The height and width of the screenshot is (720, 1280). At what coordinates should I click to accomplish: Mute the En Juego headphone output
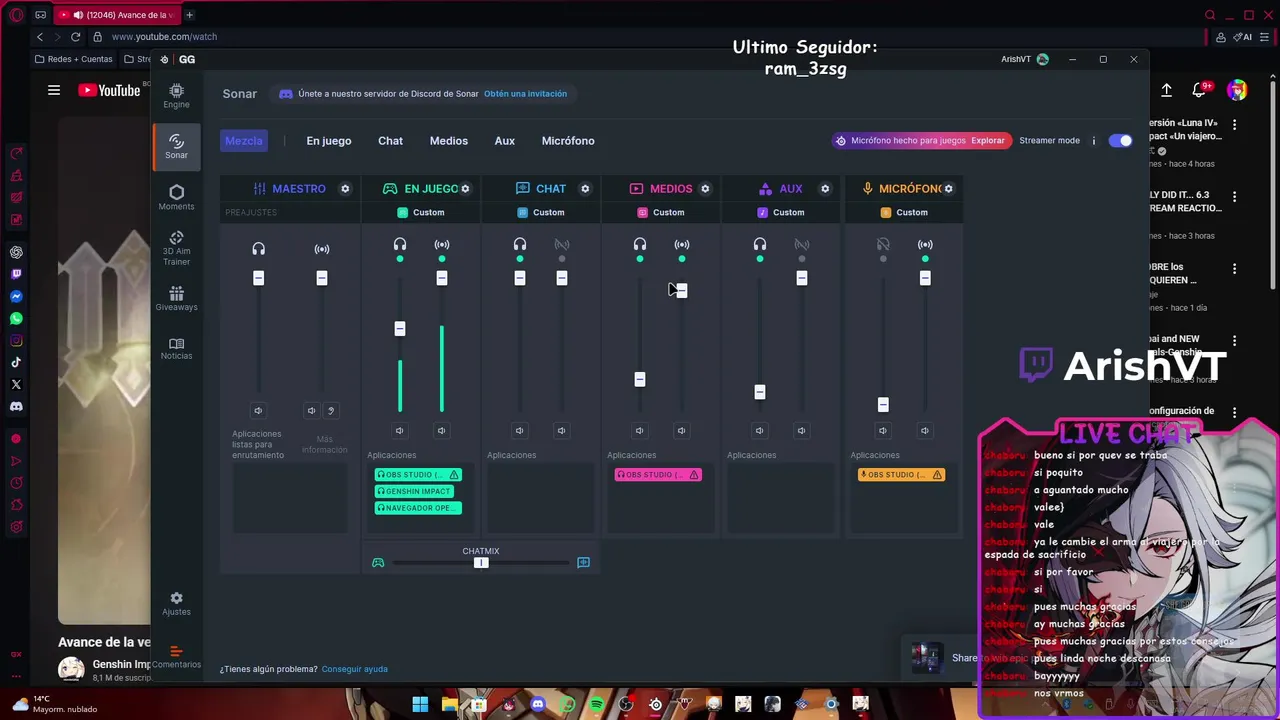click(x=399, y=431)
